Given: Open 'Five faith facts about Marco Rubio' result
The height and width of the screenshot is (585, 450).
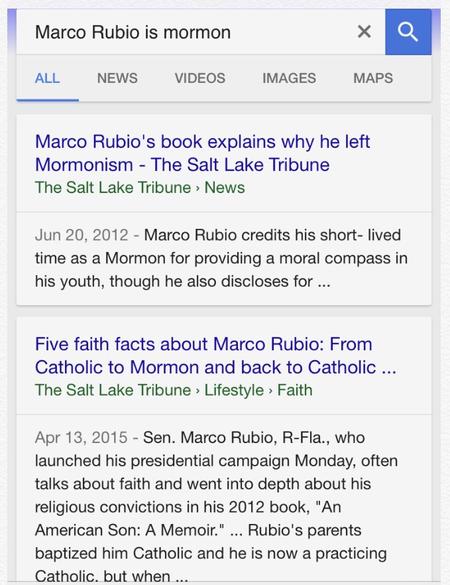Looking at the screenshot, I should click(x=215, y=356).
